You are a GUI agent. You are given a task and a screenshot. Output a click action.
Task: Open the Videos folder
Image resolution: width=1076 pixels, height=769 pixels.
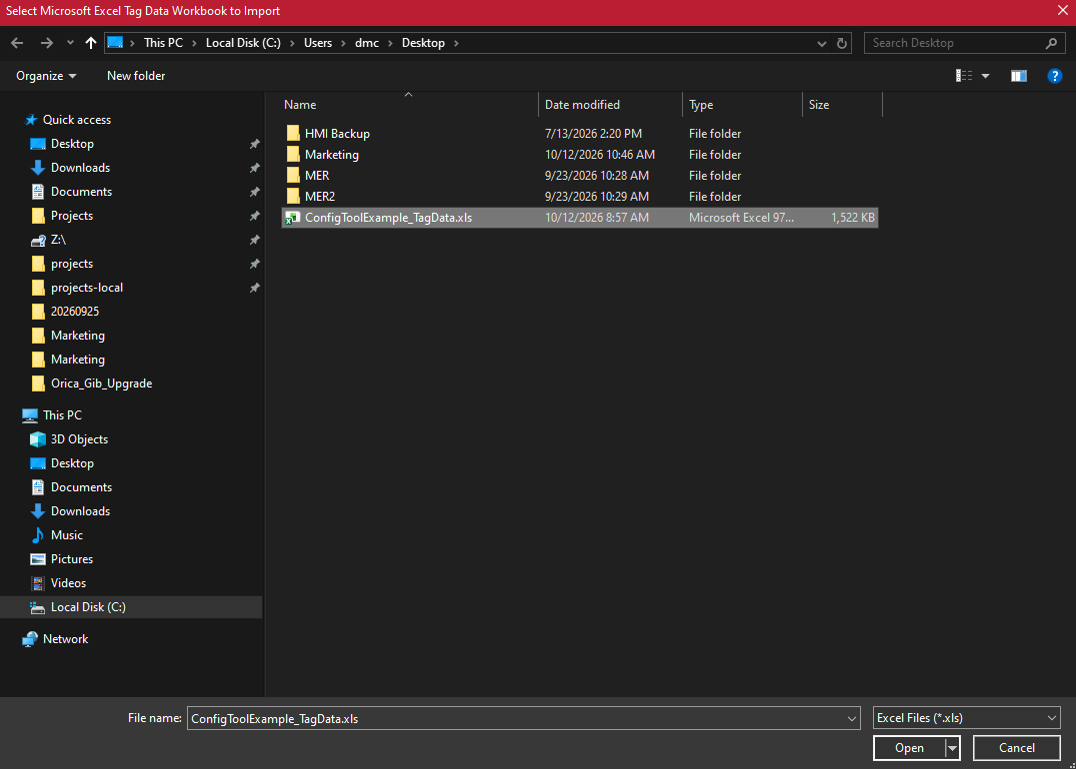[68, 583]
